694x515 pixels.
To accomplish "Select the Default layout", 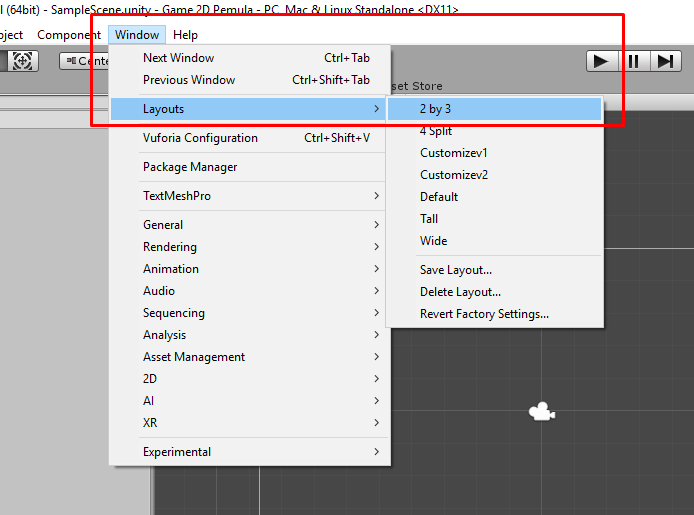I will coord(494,197).
